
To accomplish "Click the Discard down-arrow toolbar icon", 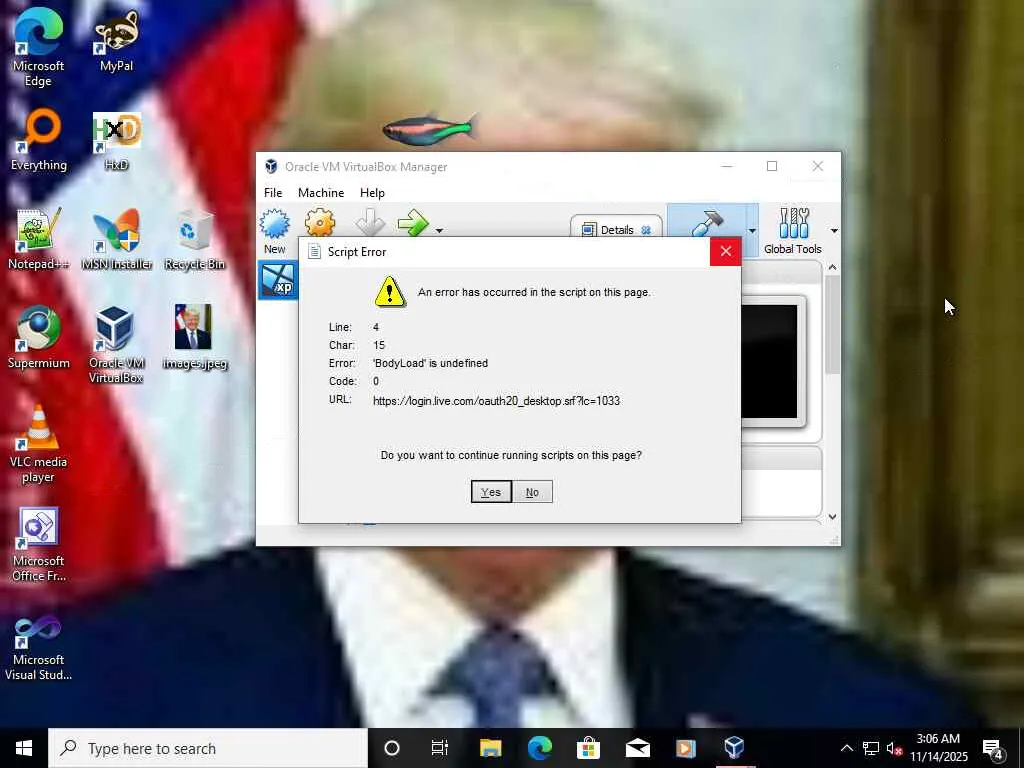I will [370, 223].
